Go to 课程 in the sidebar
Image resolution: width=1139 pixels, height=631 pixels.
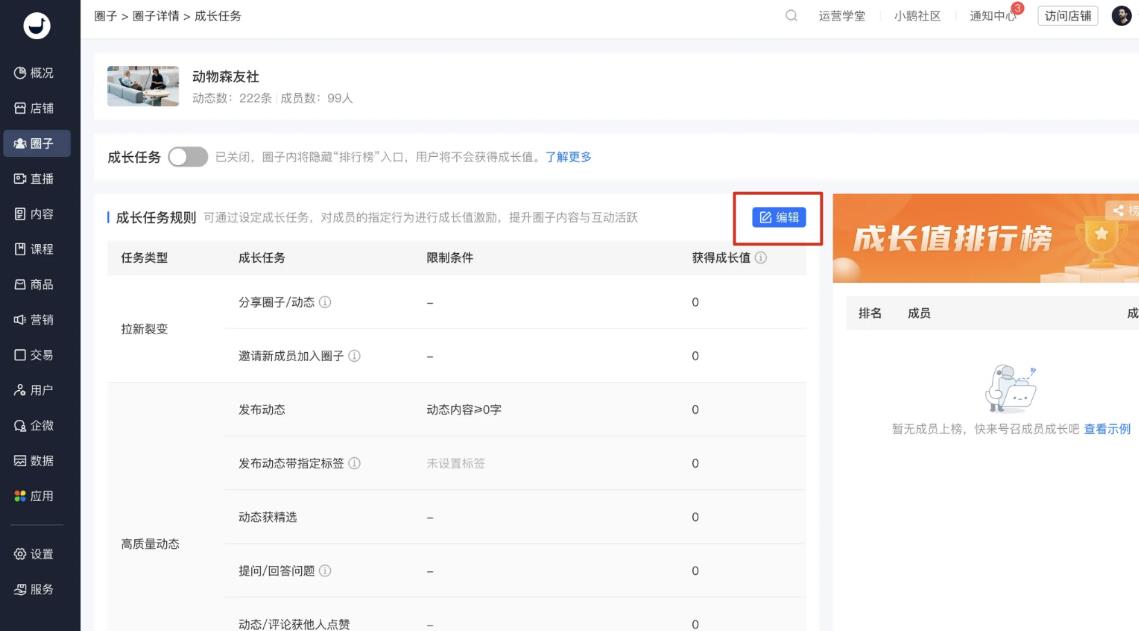pyautogui.click(x=35, y=249)
